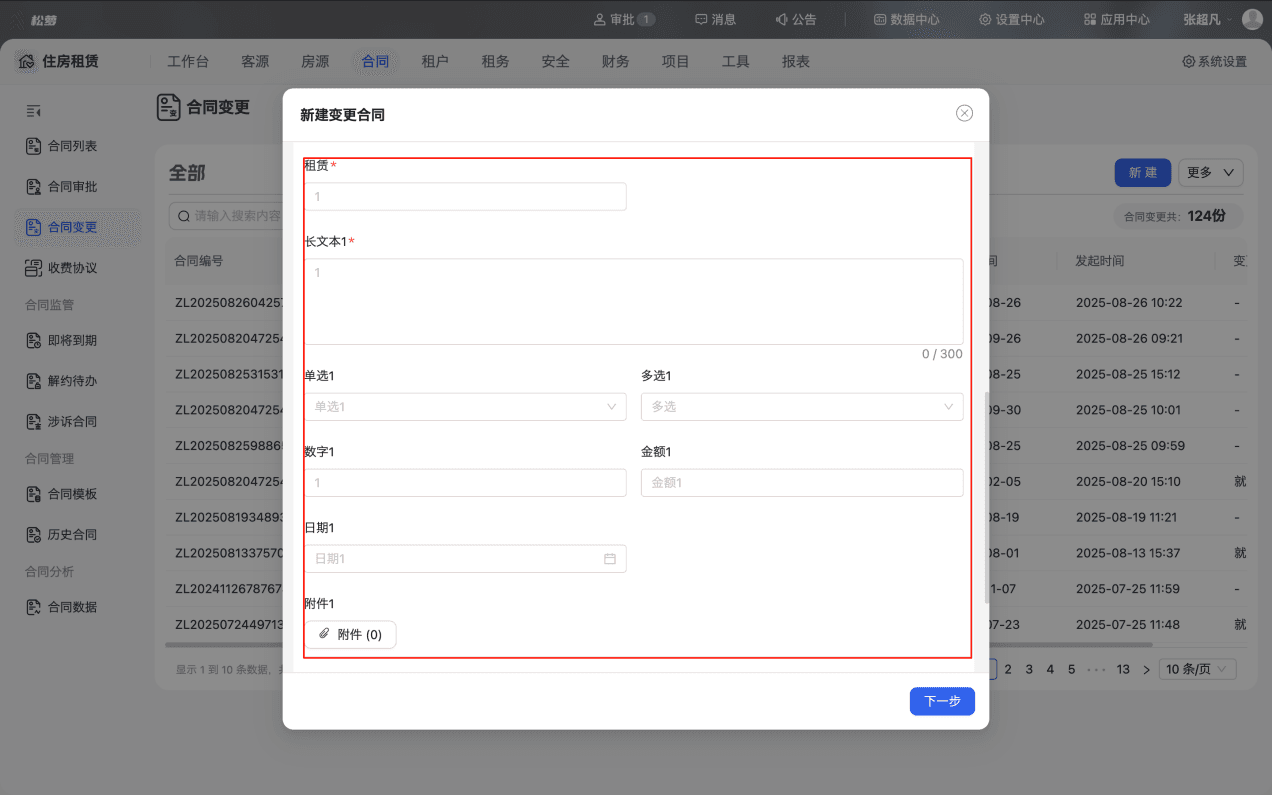1272x795 pixels.
Task: Open 设置中心 in the top bar
Action: click(x=1011, y=19)
